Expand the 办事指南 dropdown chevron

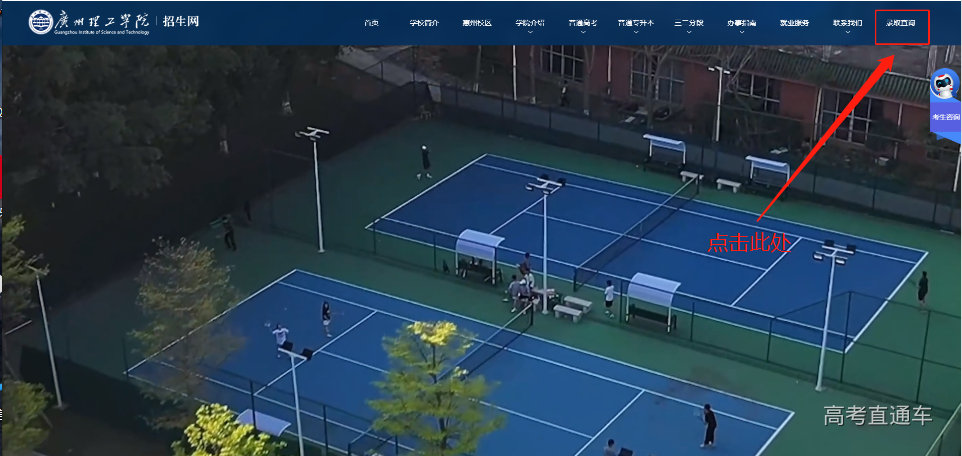pos(741,31)
